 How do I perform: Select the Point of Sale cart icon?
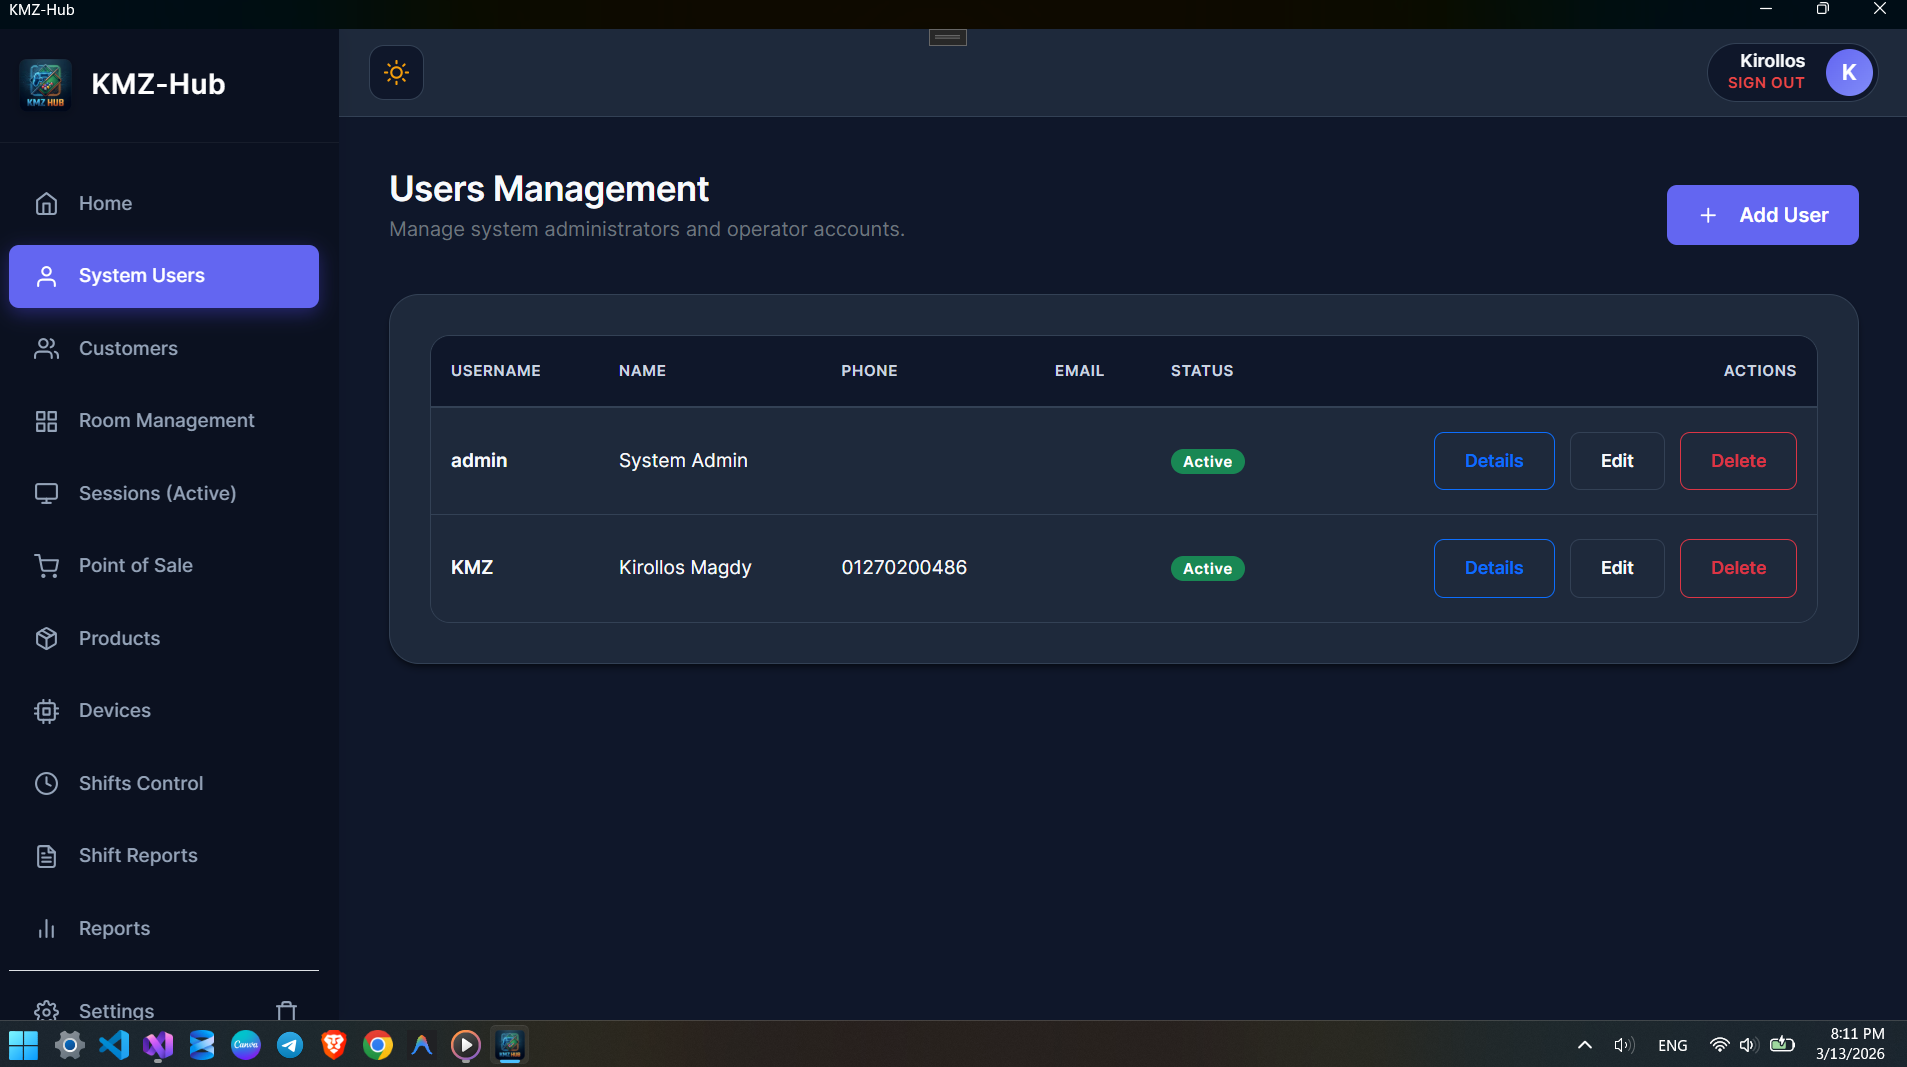click(47, 565)
